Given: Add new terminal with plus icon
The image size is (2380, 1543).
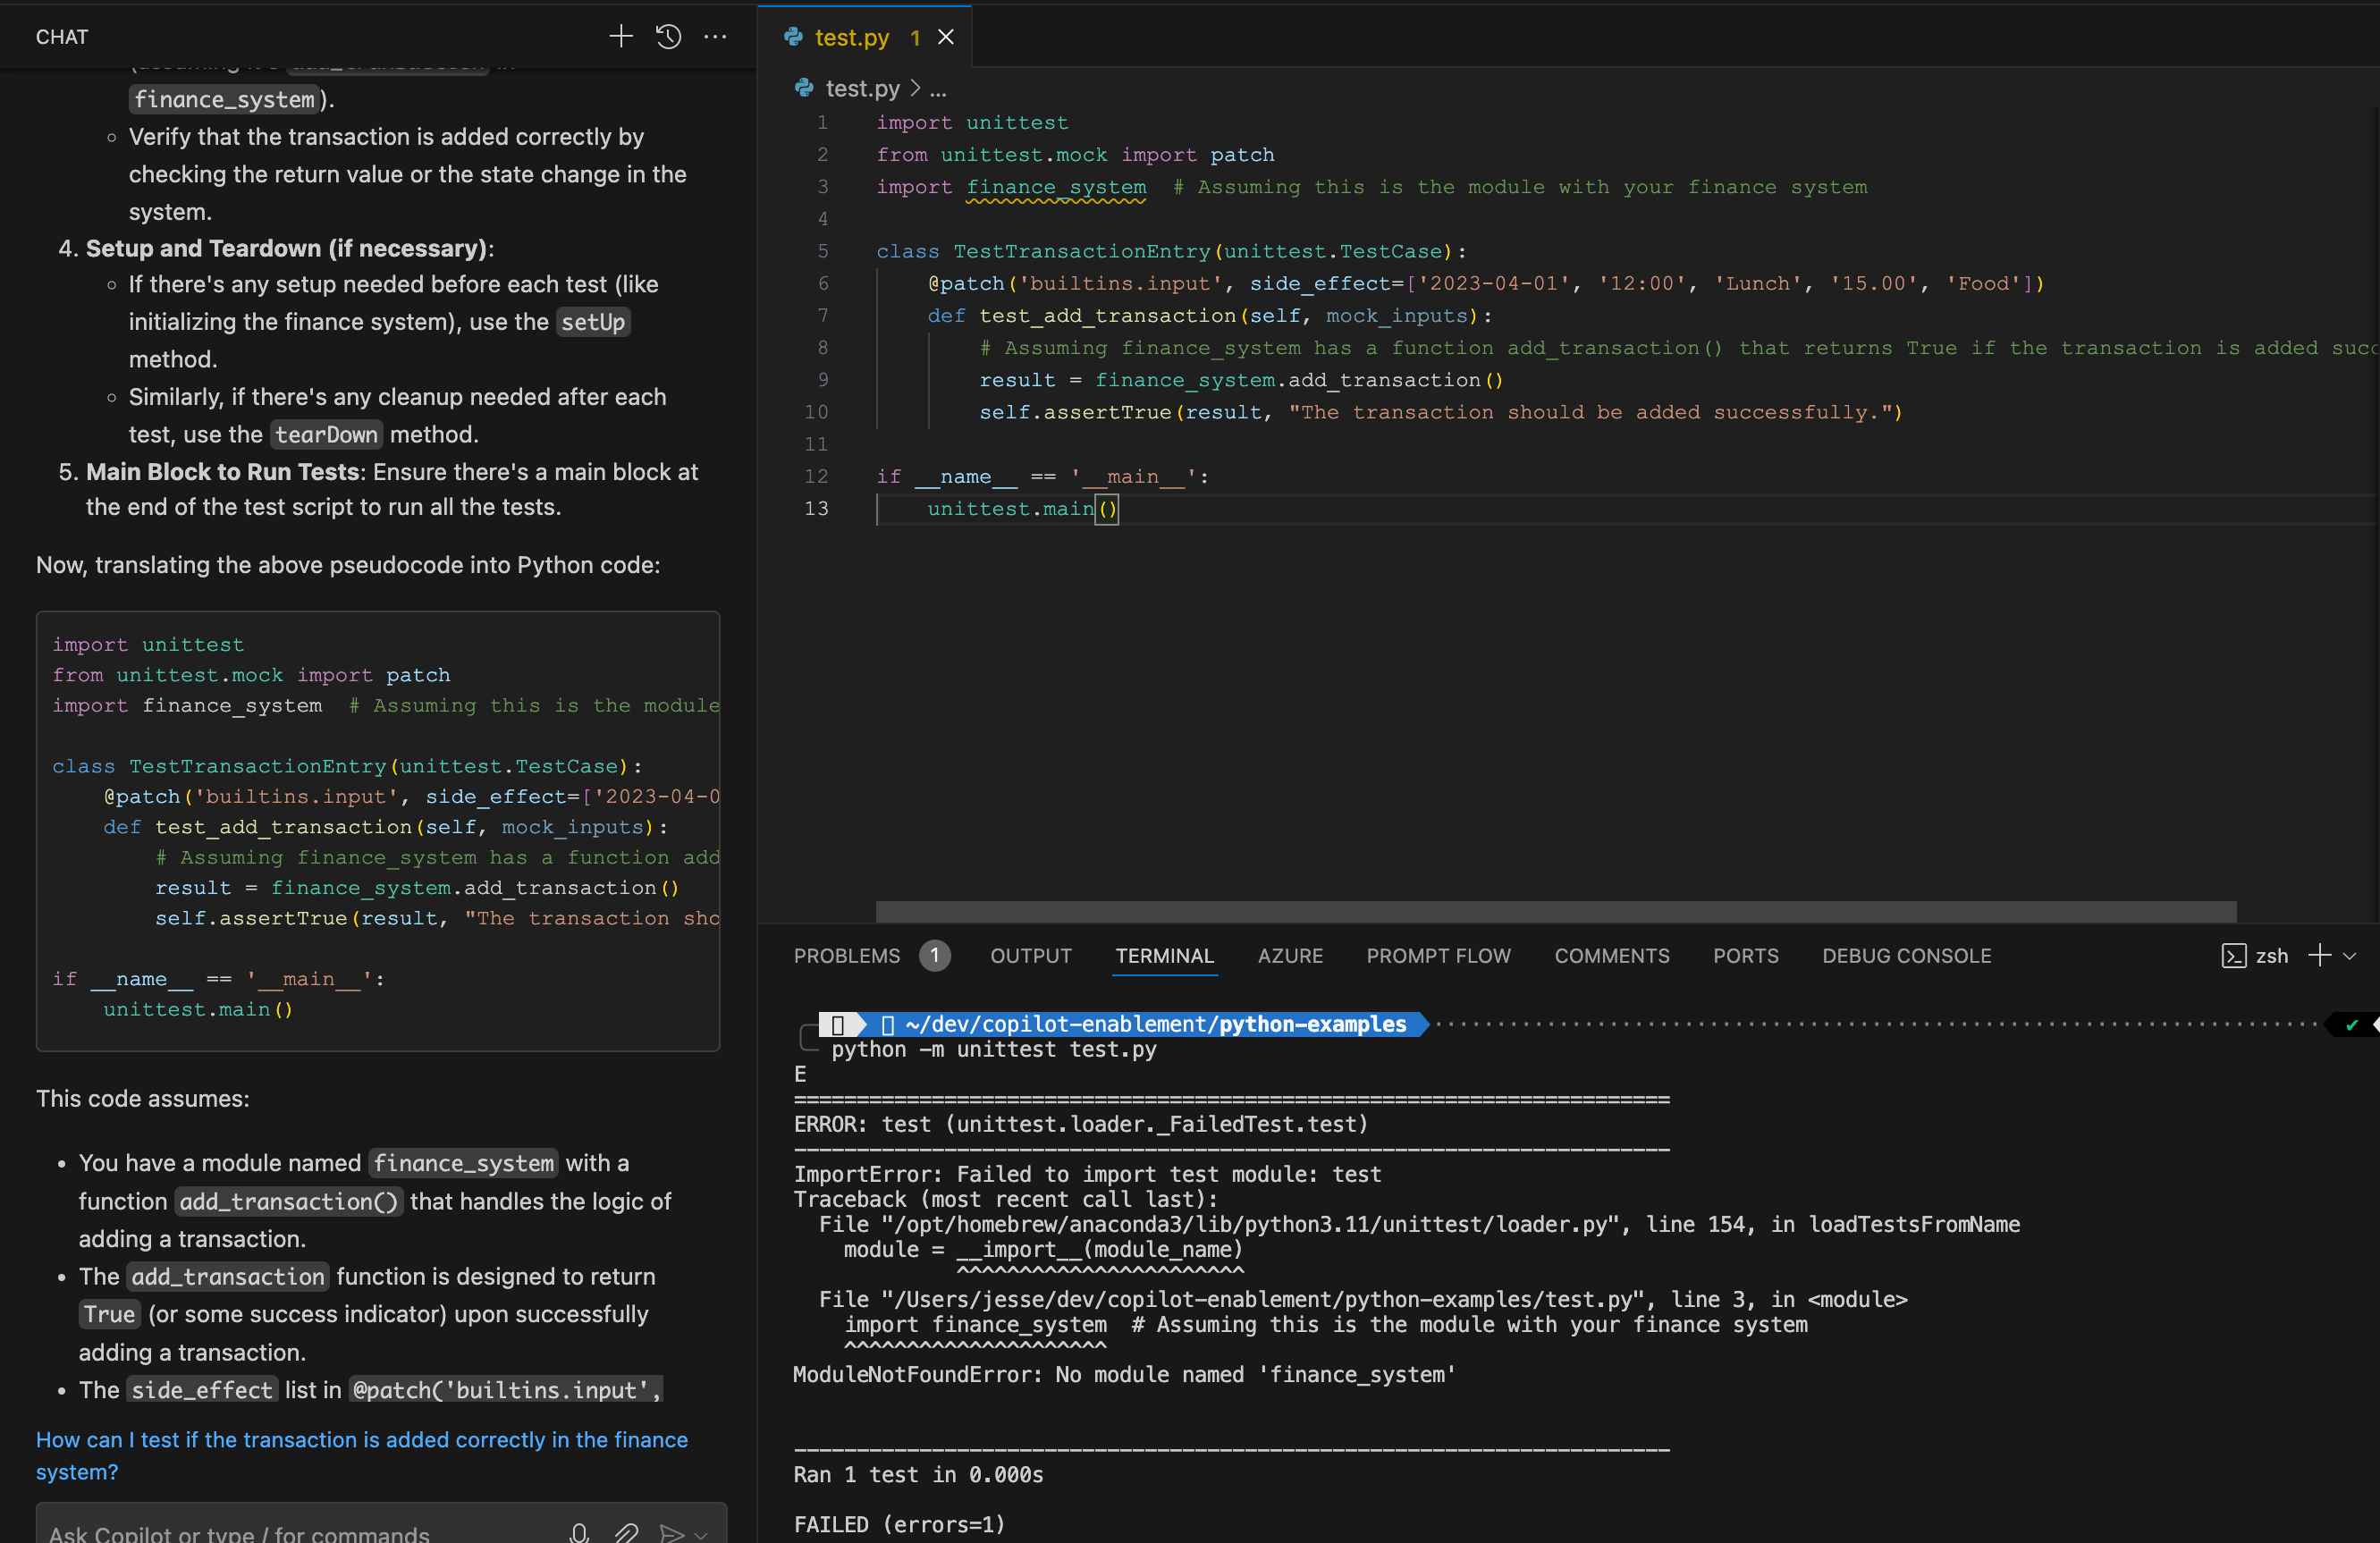Looking at the screenshot, I should point(2320,955).
